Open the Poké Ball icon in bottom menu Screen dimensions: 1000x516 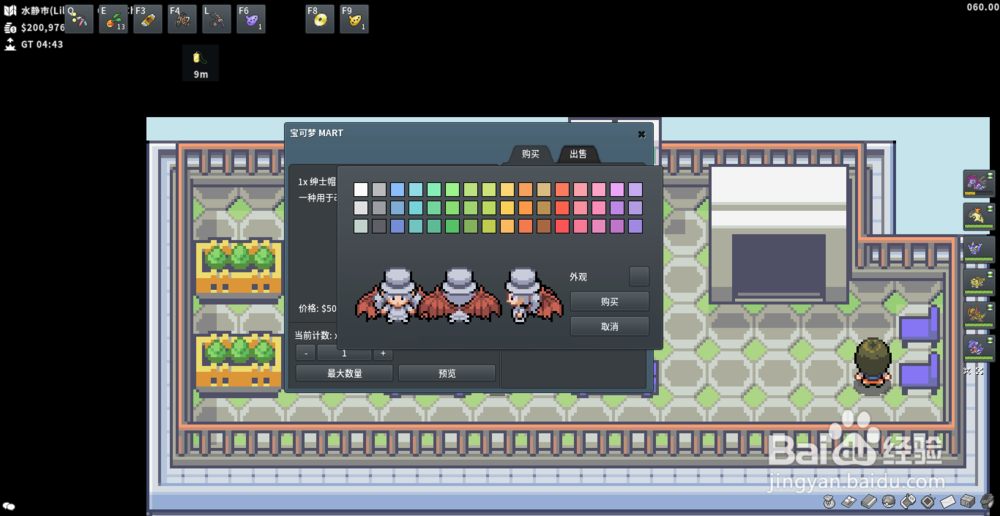coord(888,501)
